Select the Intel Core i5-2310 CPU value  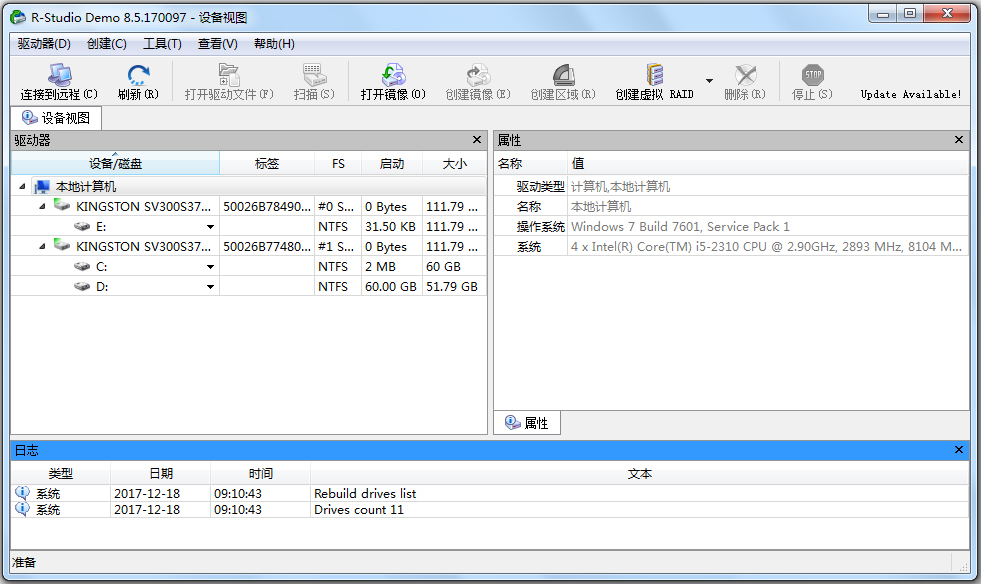[766, 247]
